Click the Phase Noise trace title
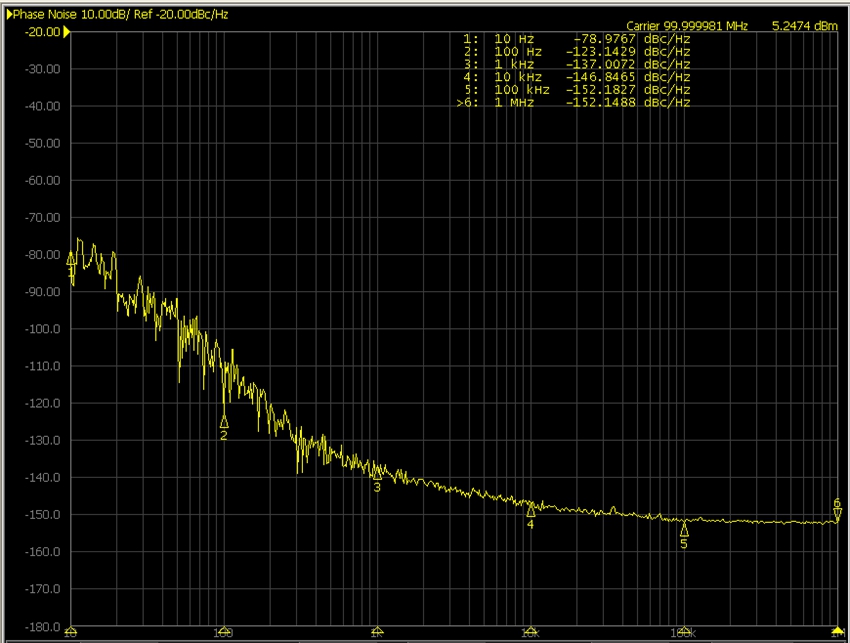This screenshot has width=850, height=643. pyautogui.click(x=46, y=13)
